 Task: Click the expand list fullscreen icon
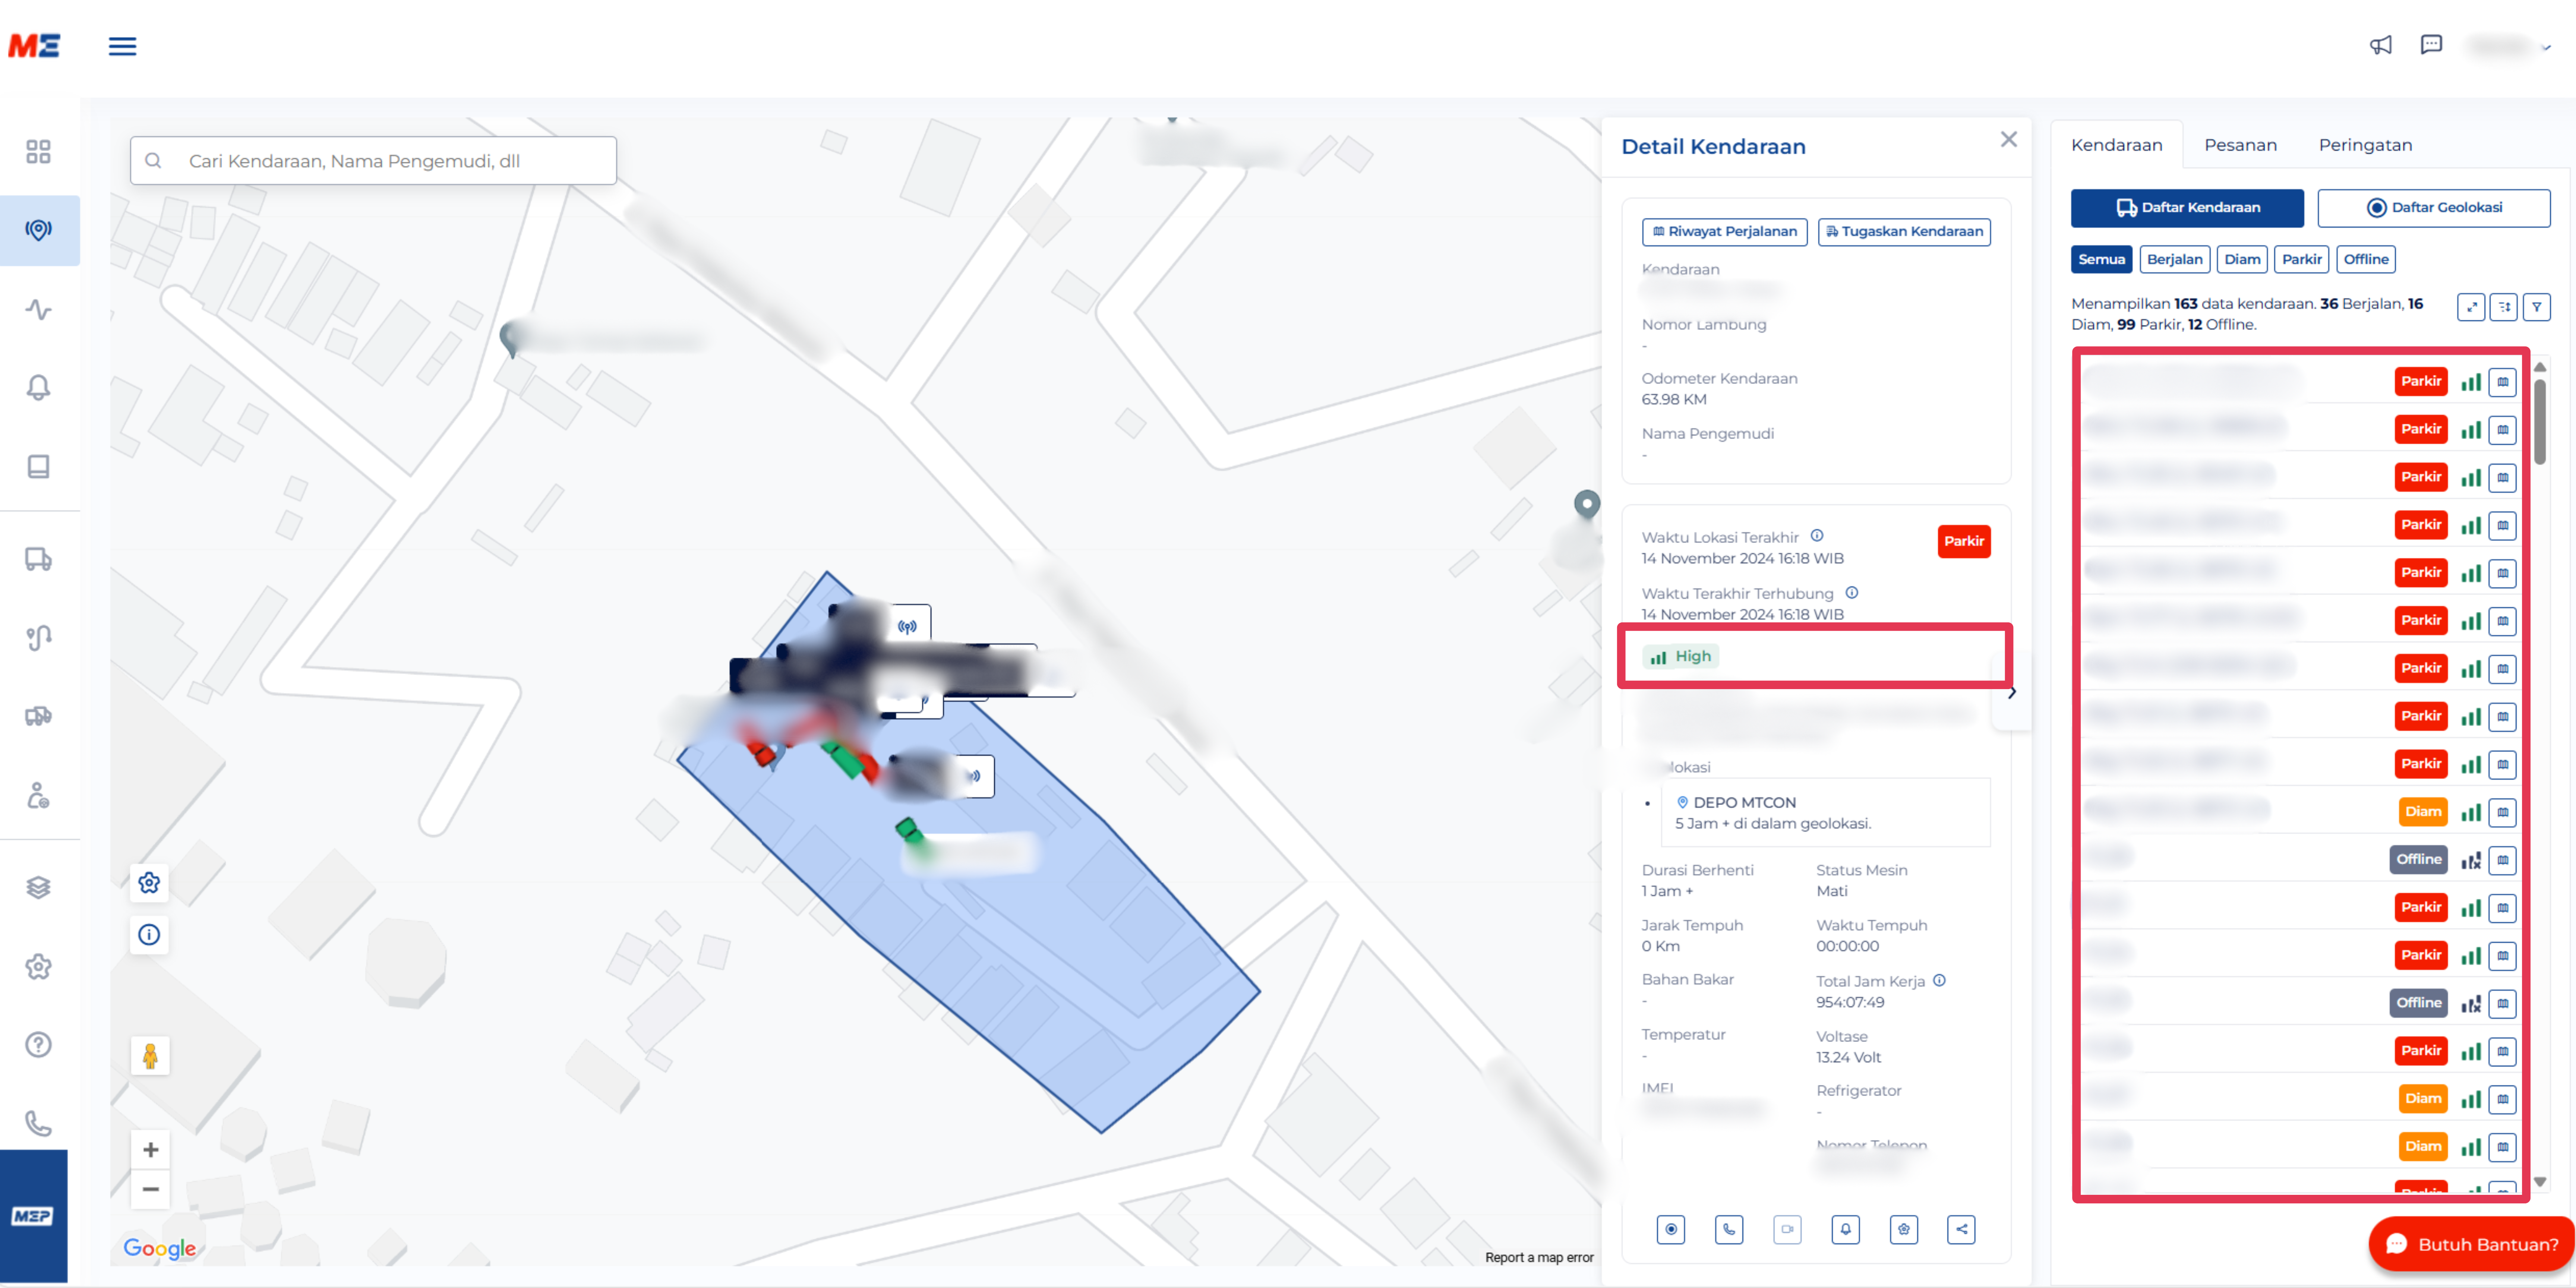(x=2471, y=307)
